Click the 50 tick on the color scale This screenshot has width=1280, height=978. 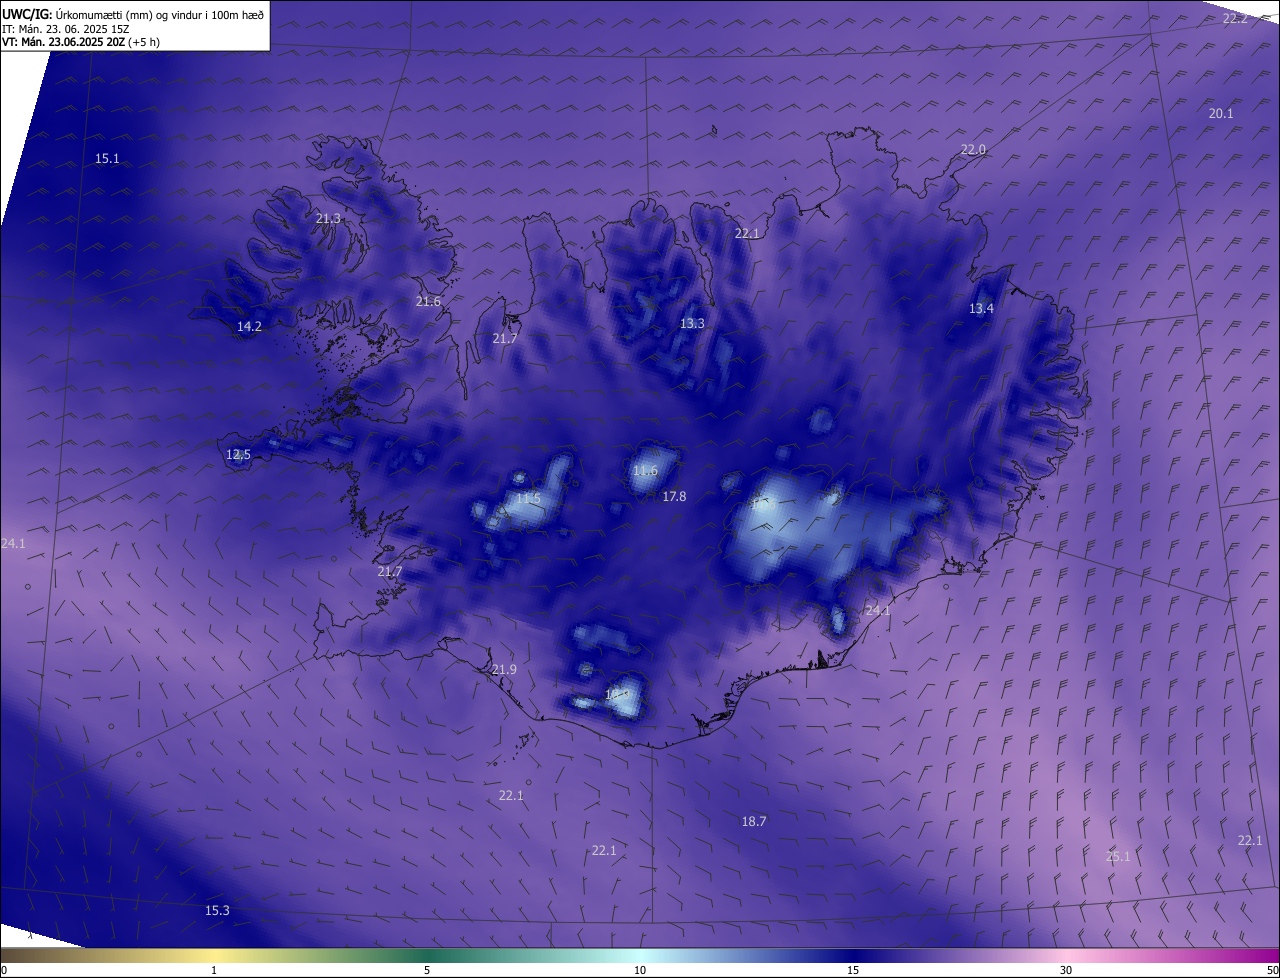click(1272, 970)
